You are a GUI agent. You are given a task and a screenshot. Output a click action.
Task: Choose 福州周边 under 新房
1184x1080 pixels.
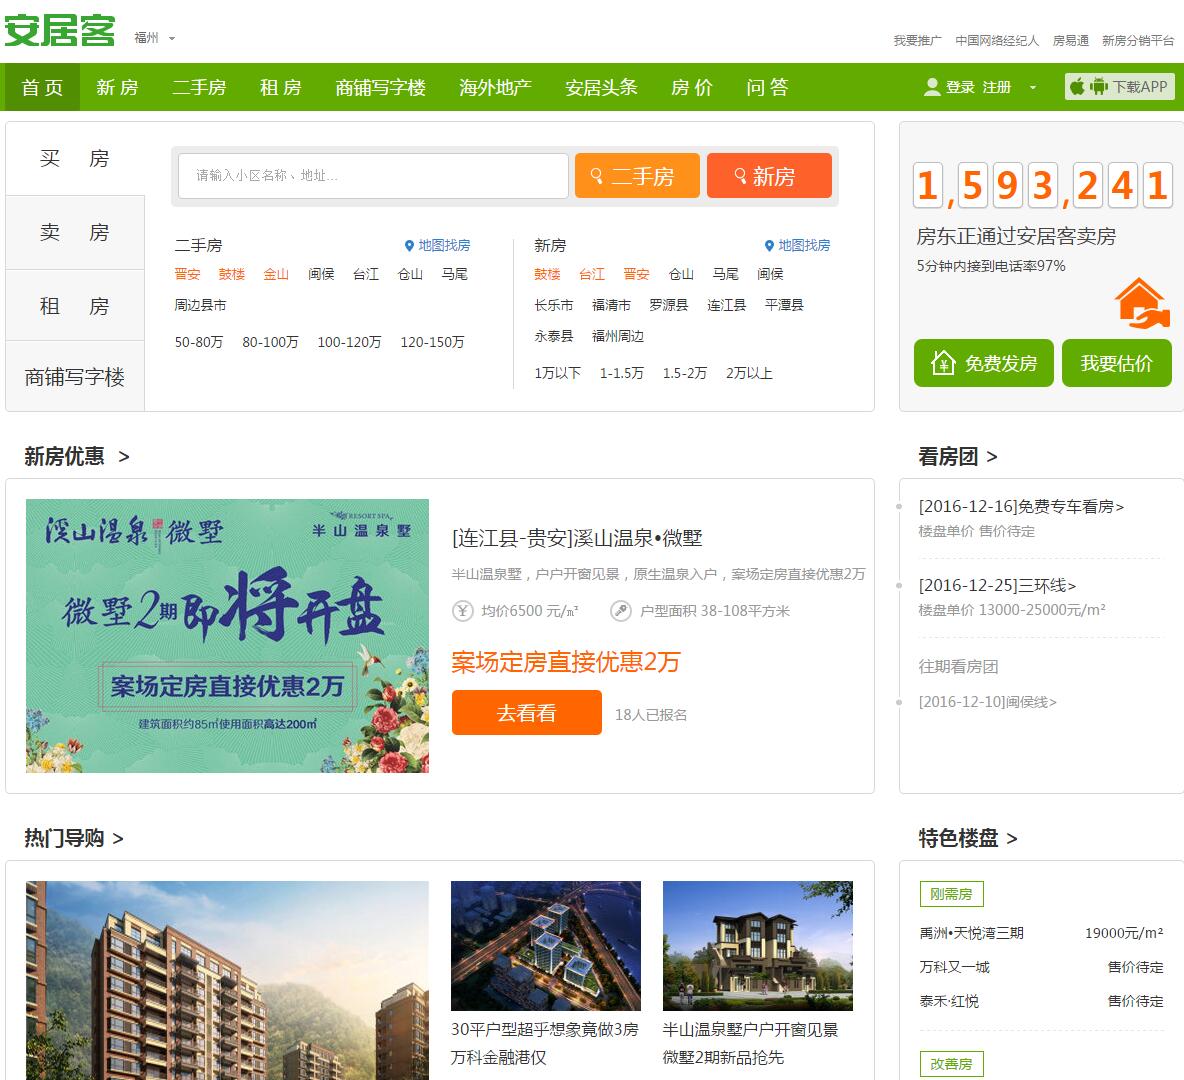point(618,336)
